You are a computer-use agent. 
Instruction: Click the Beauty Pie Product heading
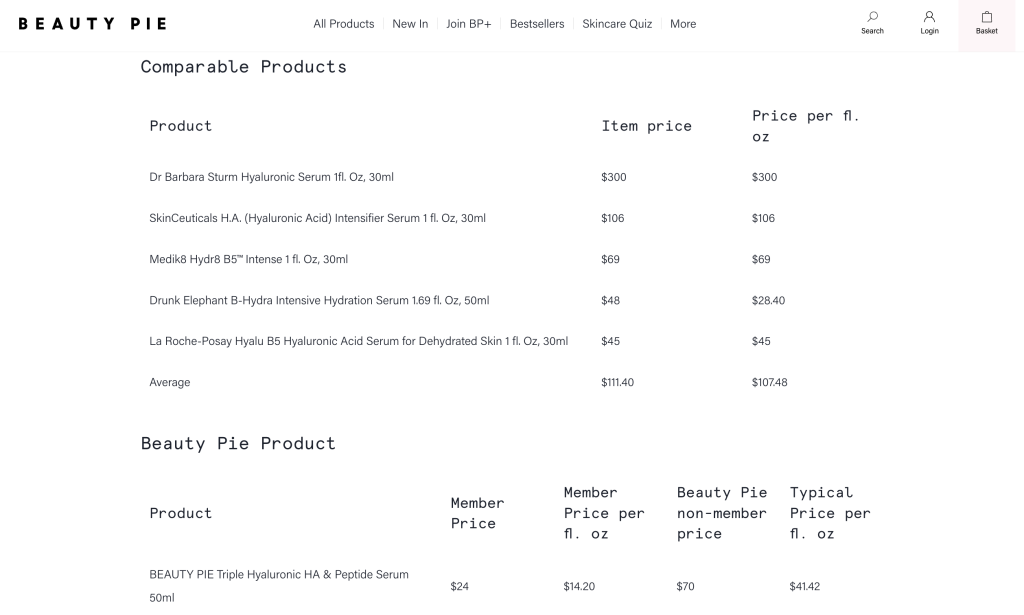238,443
